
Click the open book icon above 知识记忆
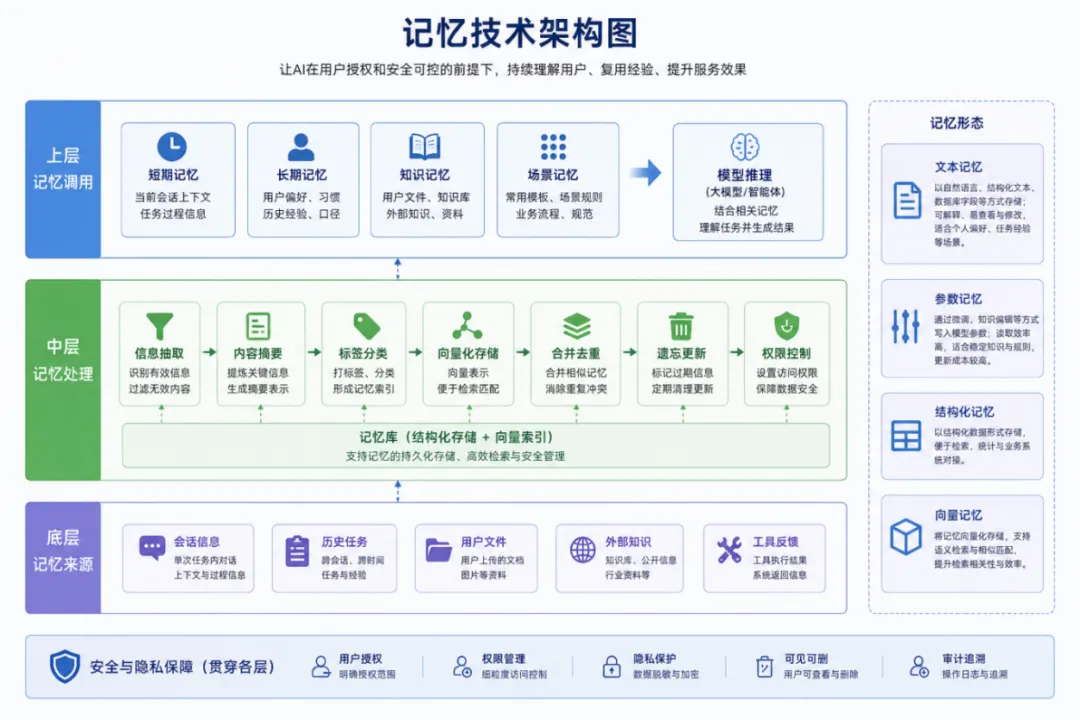pos(424,146)
